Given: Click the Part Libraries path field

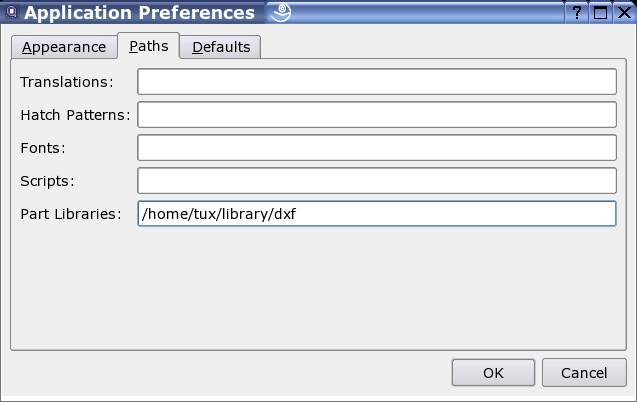Looking at the screenshot, I should pos(376,214).
